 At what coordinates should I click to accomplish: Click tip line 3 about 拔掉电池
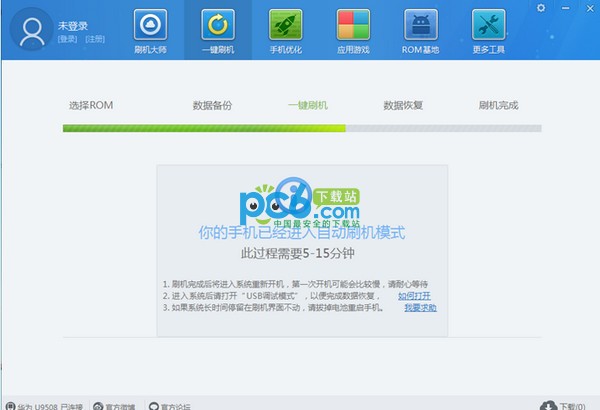pos(274,307)
